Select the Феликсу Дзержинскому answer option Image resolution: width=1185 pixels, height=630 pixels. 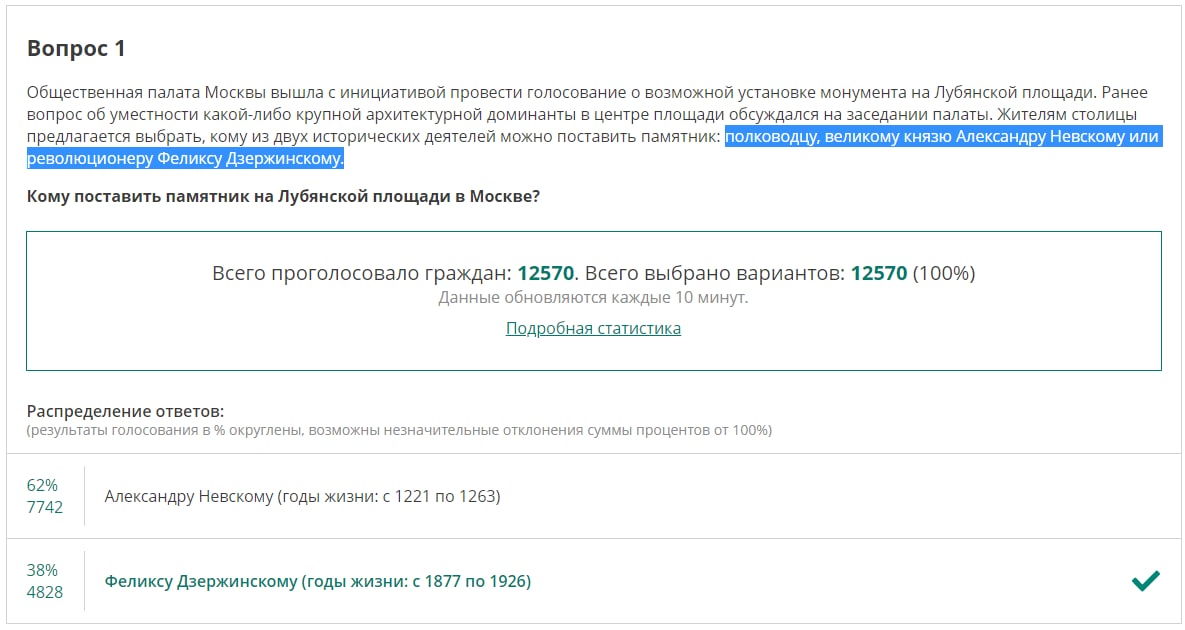point(318,581)
